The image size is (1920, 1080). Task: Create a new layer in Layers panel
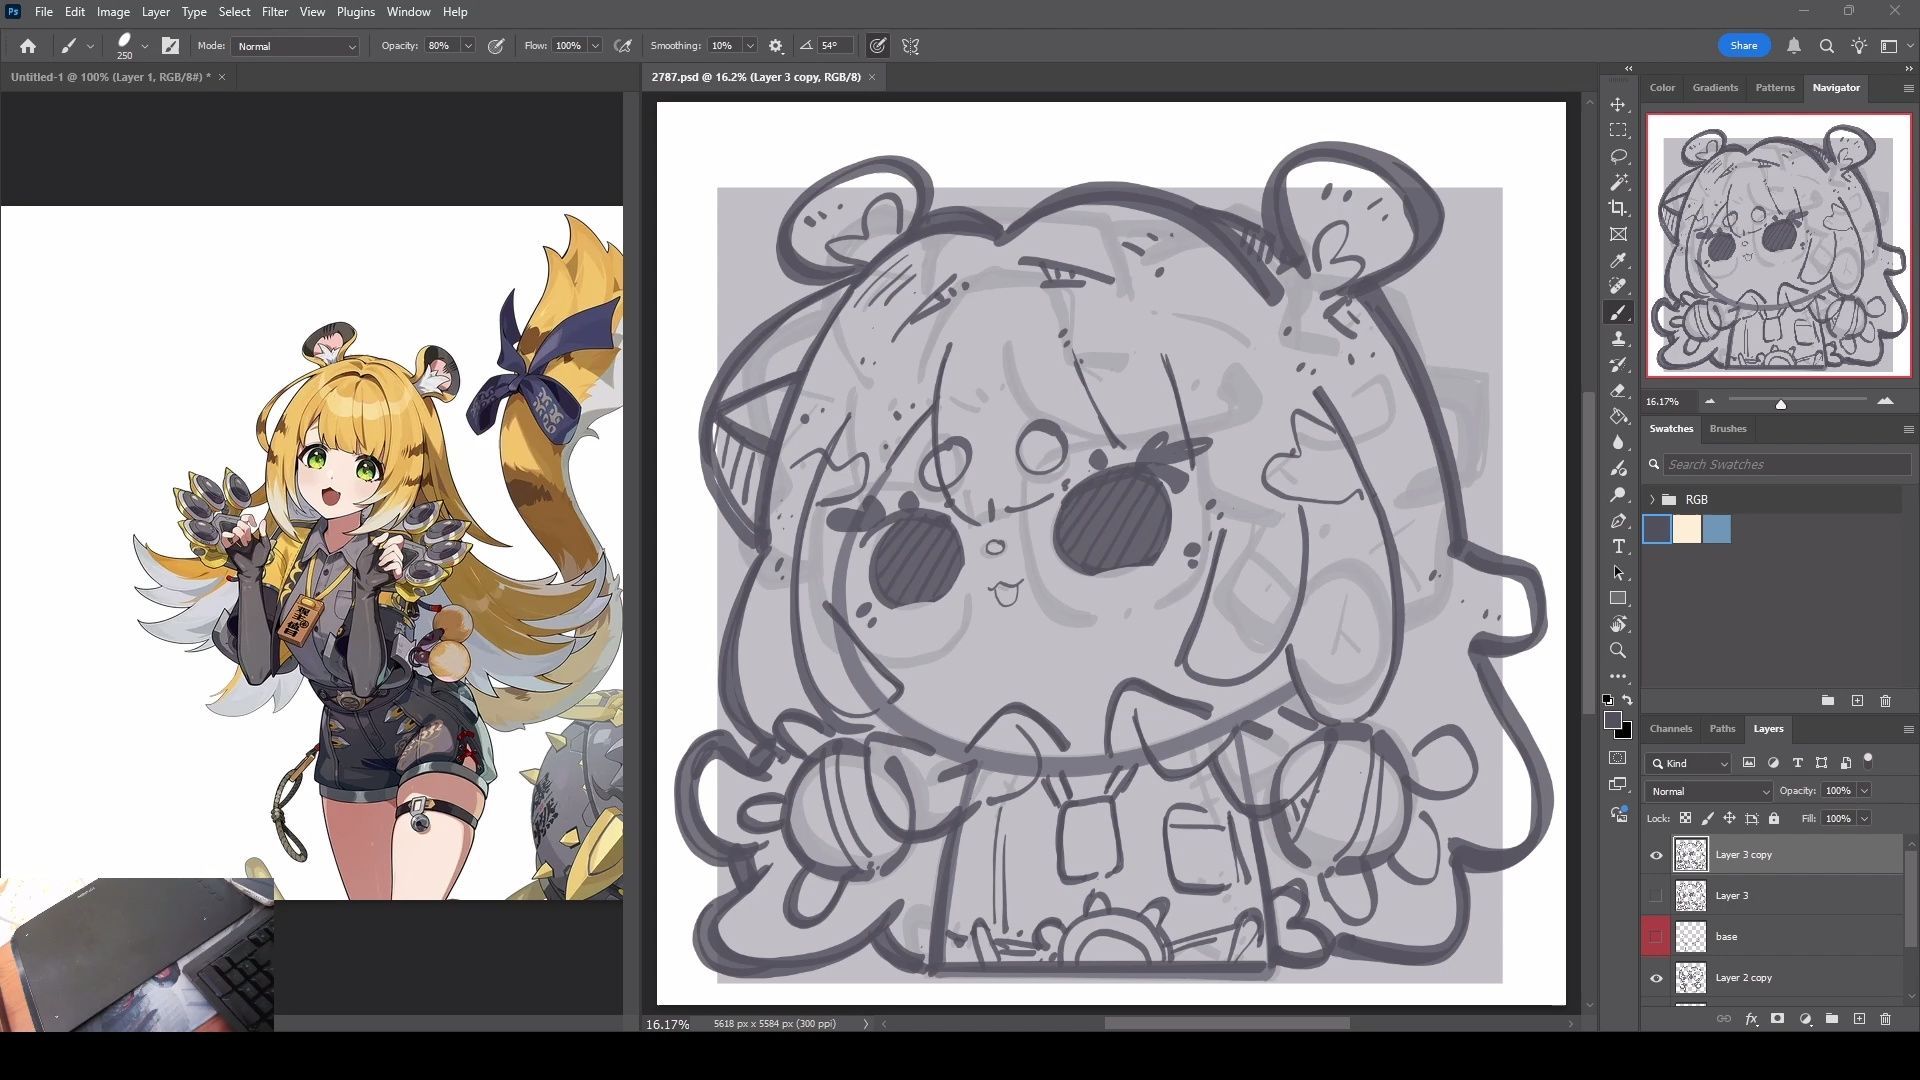pos(1859,1019)
